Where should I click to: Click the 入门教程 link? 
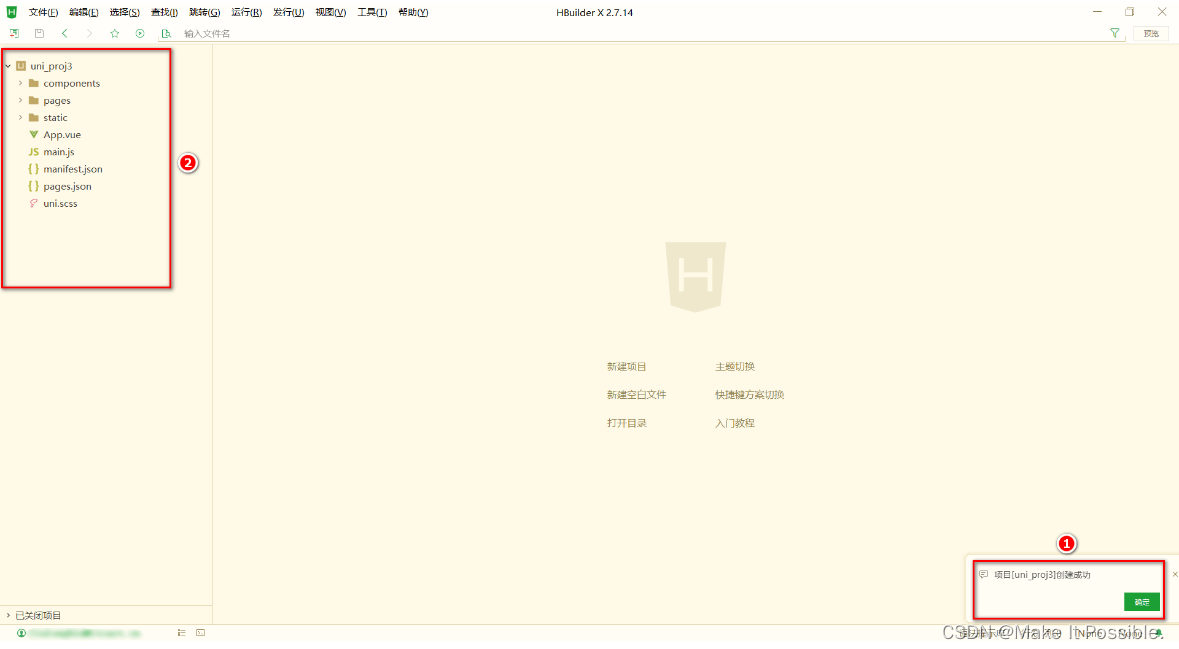pyautogui.click(x=735, y=423)
